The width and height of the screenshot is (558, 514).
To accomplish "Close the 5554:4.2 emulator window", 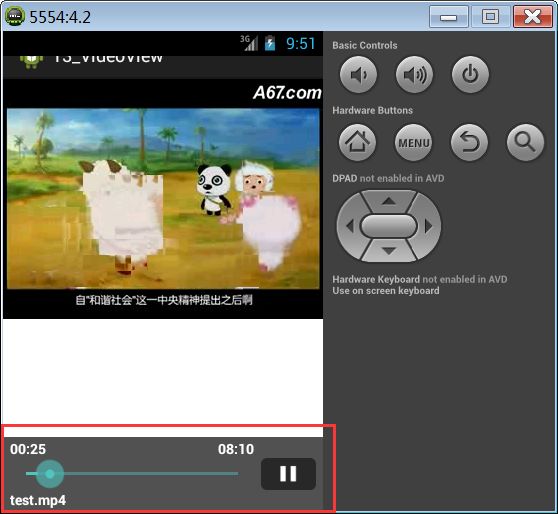I will (x=533, y=17).
